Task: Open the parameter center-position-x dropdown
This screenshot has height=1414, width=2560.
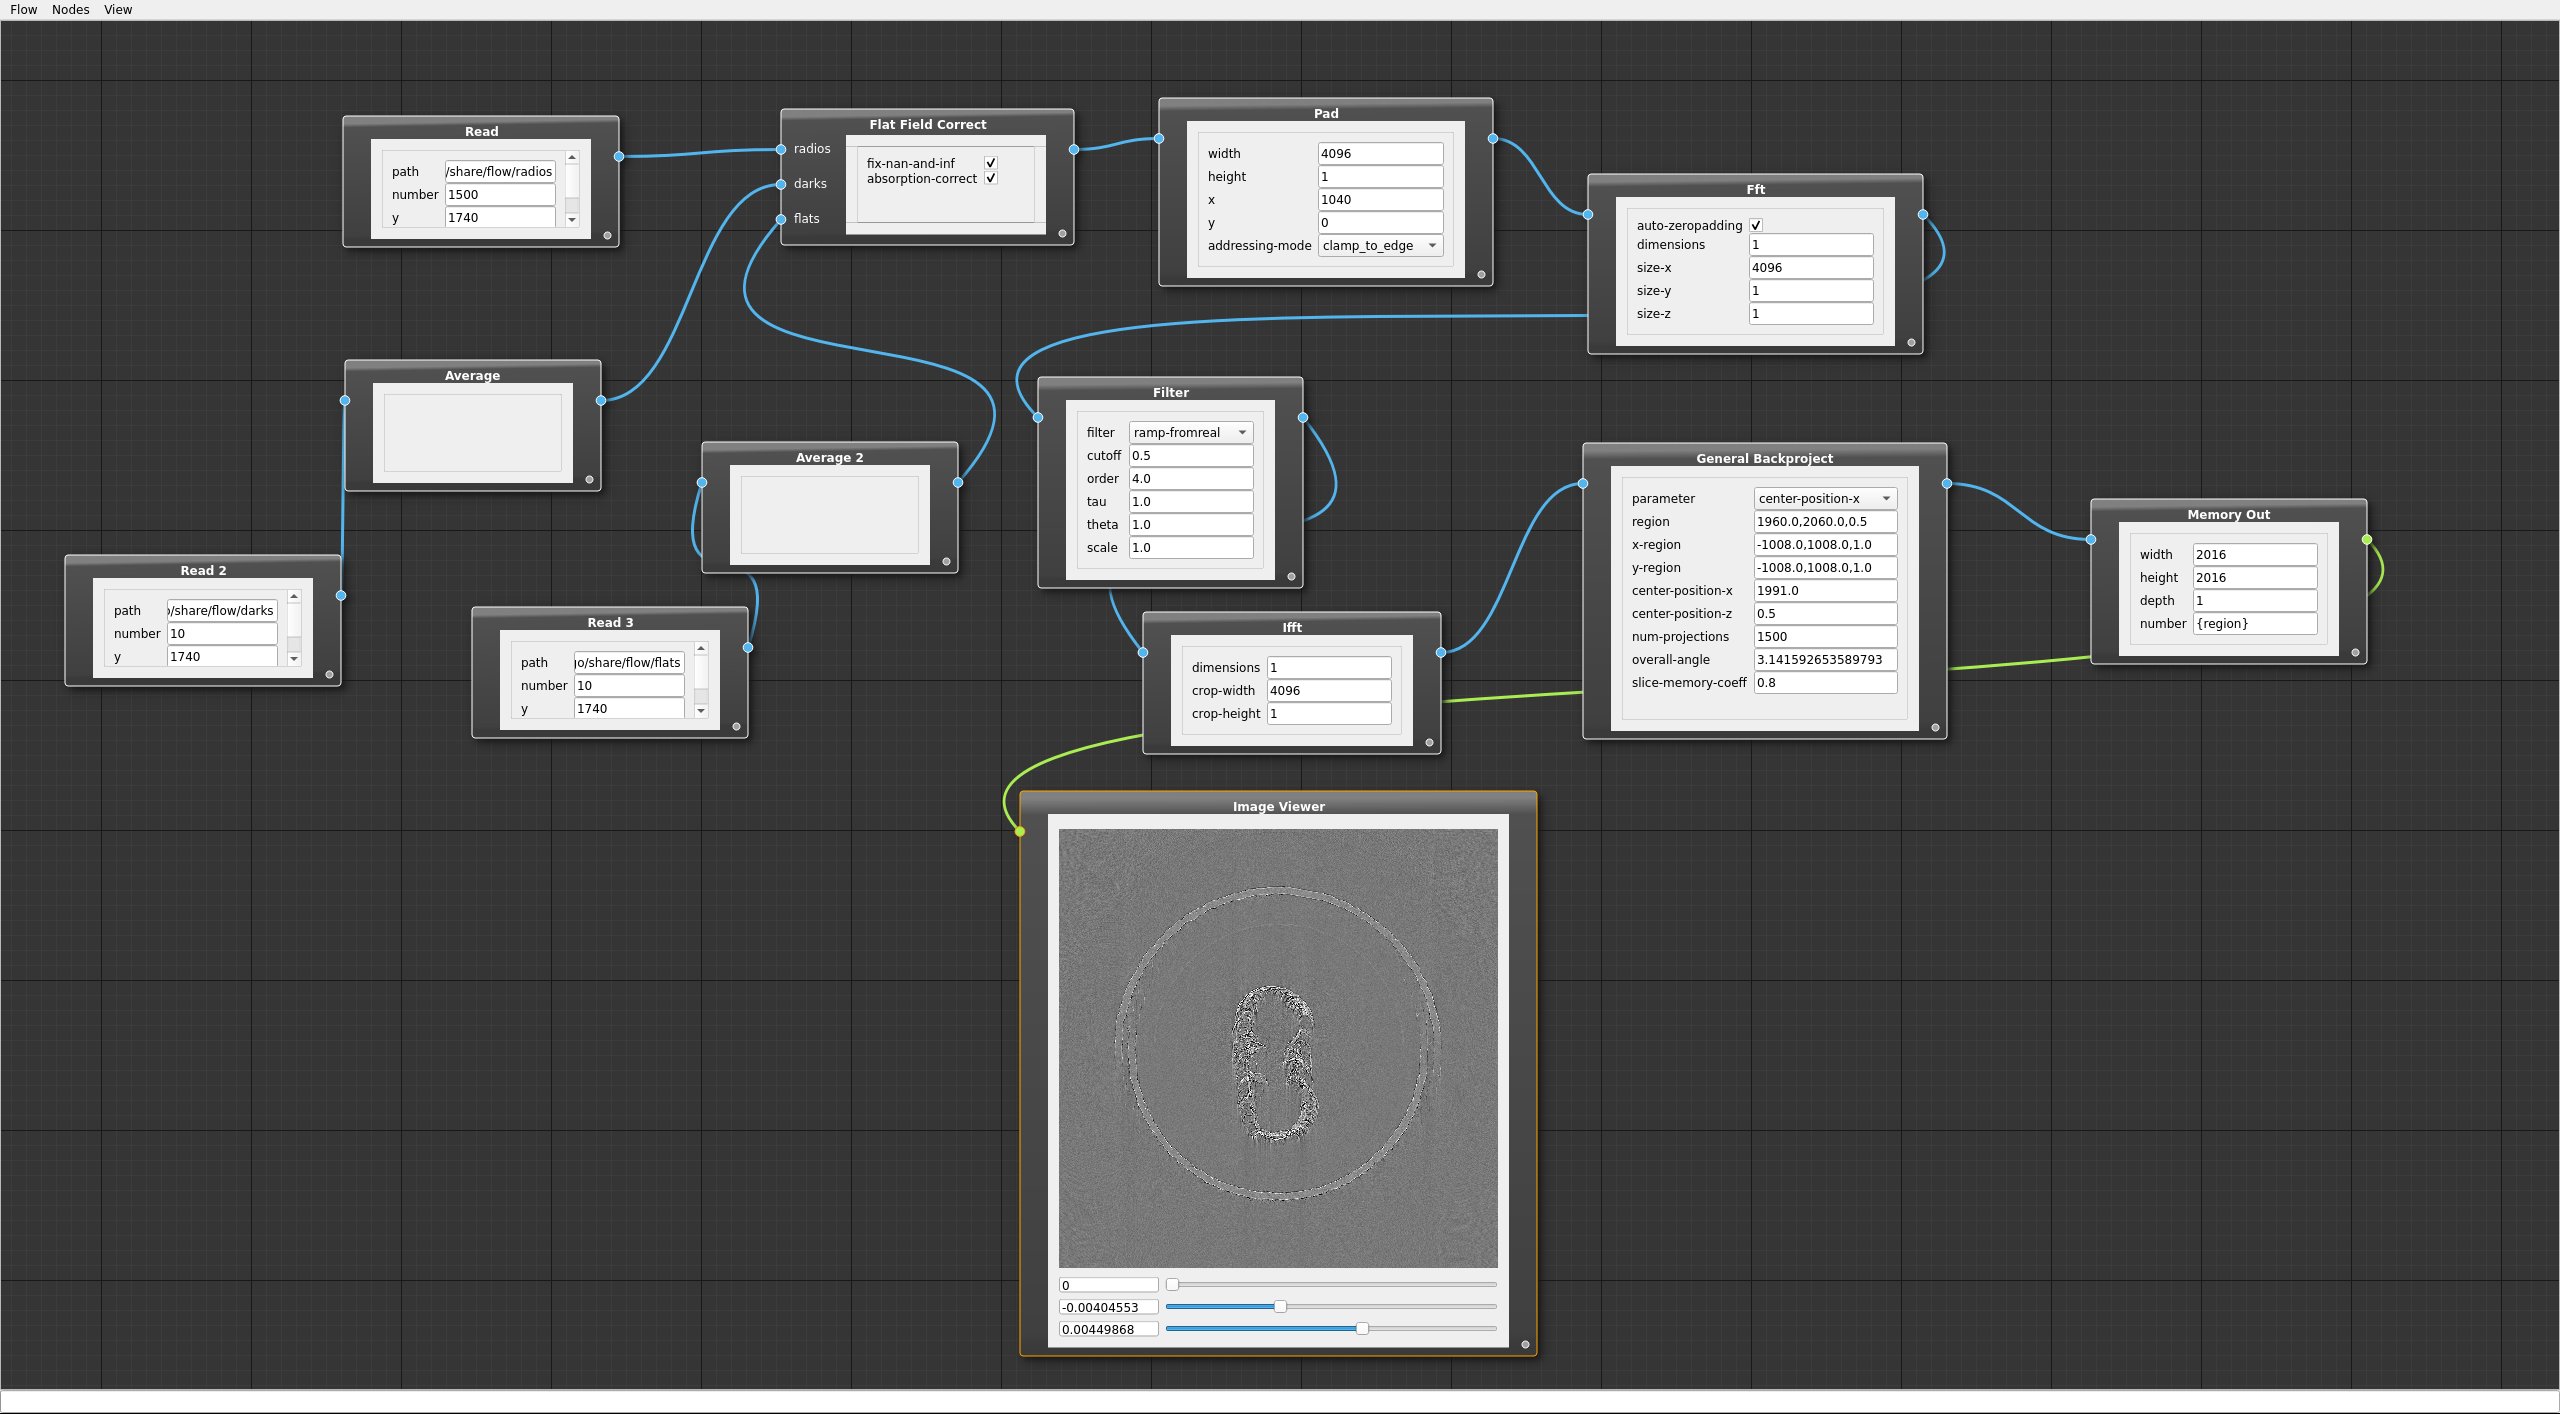Action: click(x=1825, y=499)
